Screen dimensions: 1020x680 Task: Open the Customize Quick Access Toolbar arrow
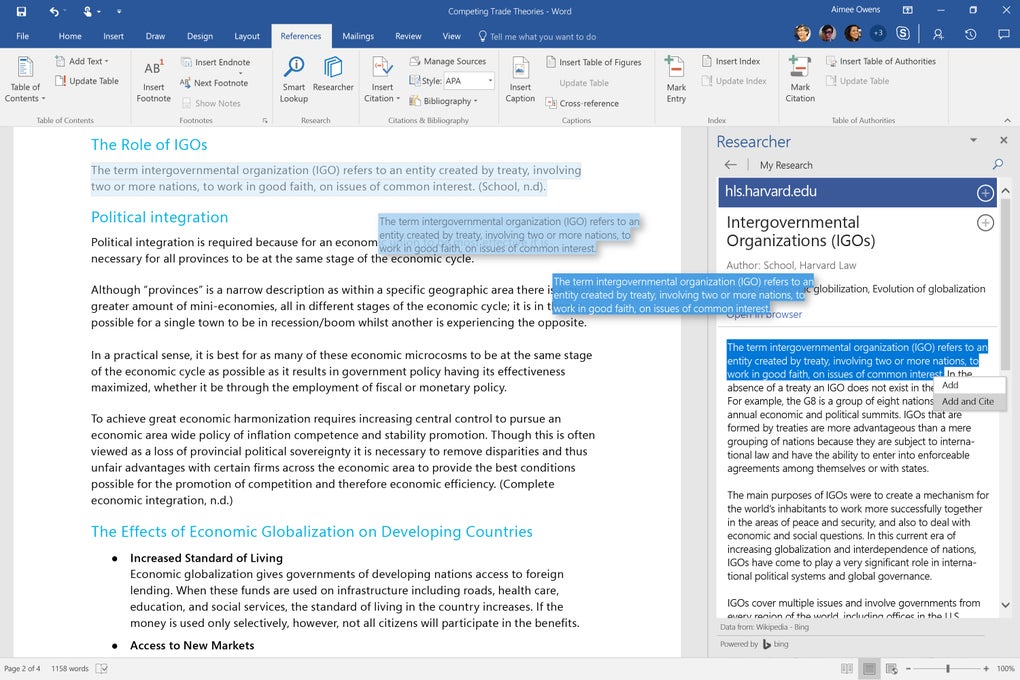point(119,11)
